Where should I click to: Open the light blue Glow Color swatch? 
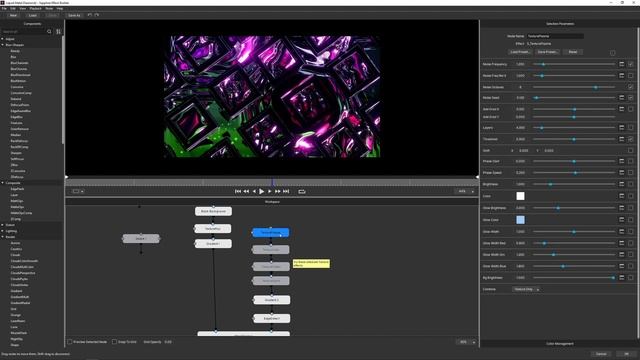(x=520, y=220)
